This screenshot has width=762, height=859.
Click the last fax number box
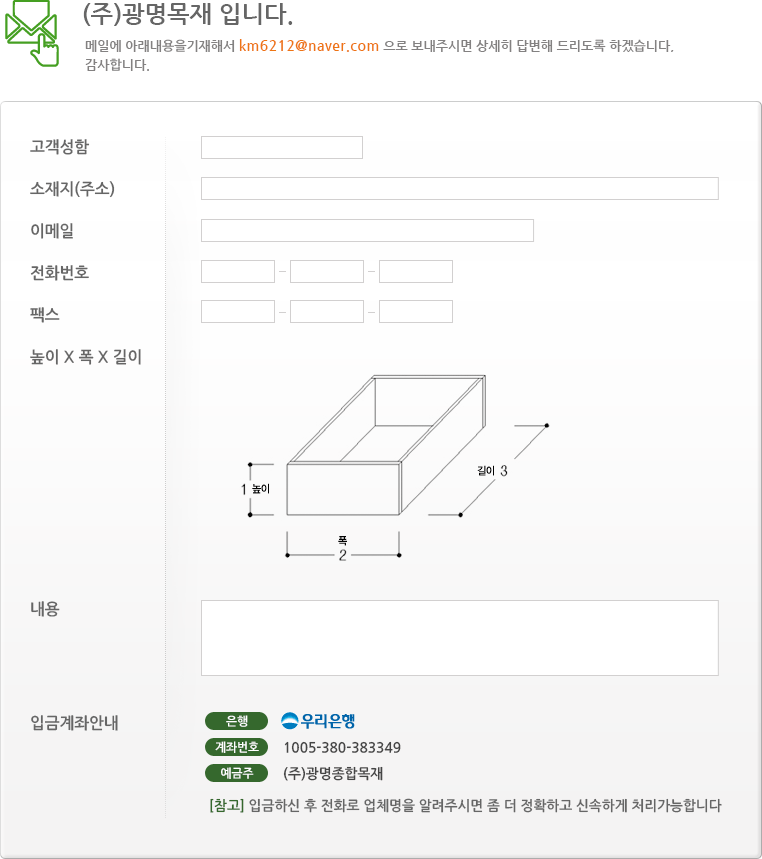416,312
